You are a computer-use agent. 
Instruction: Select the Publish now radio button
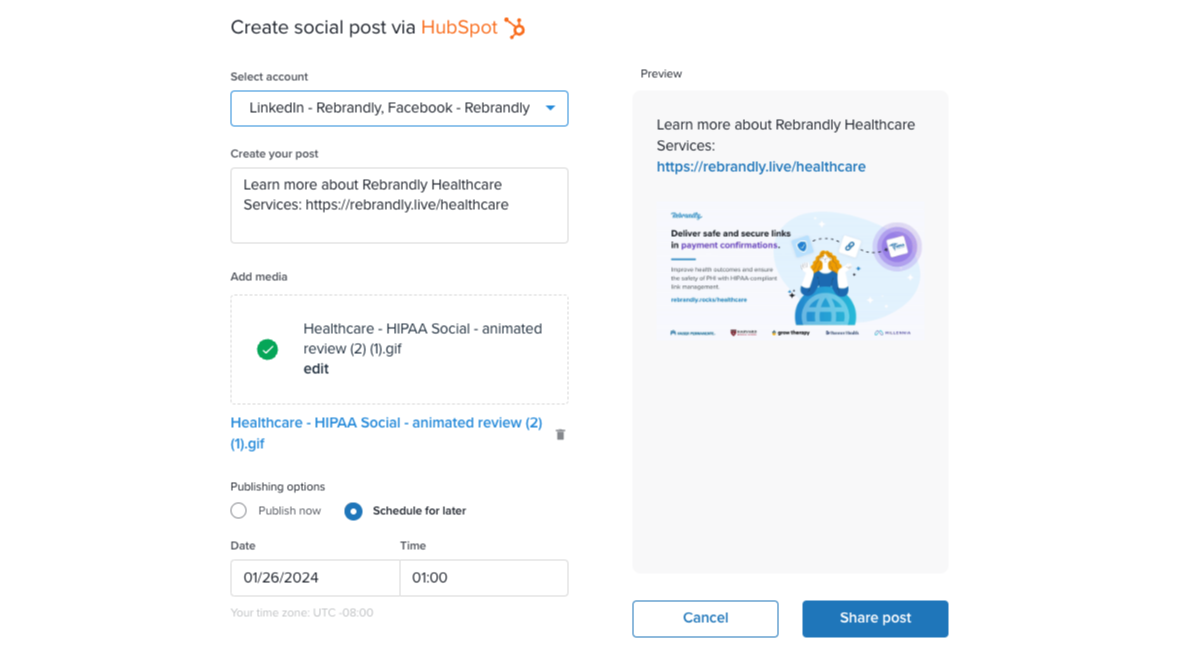click(238, 511)
